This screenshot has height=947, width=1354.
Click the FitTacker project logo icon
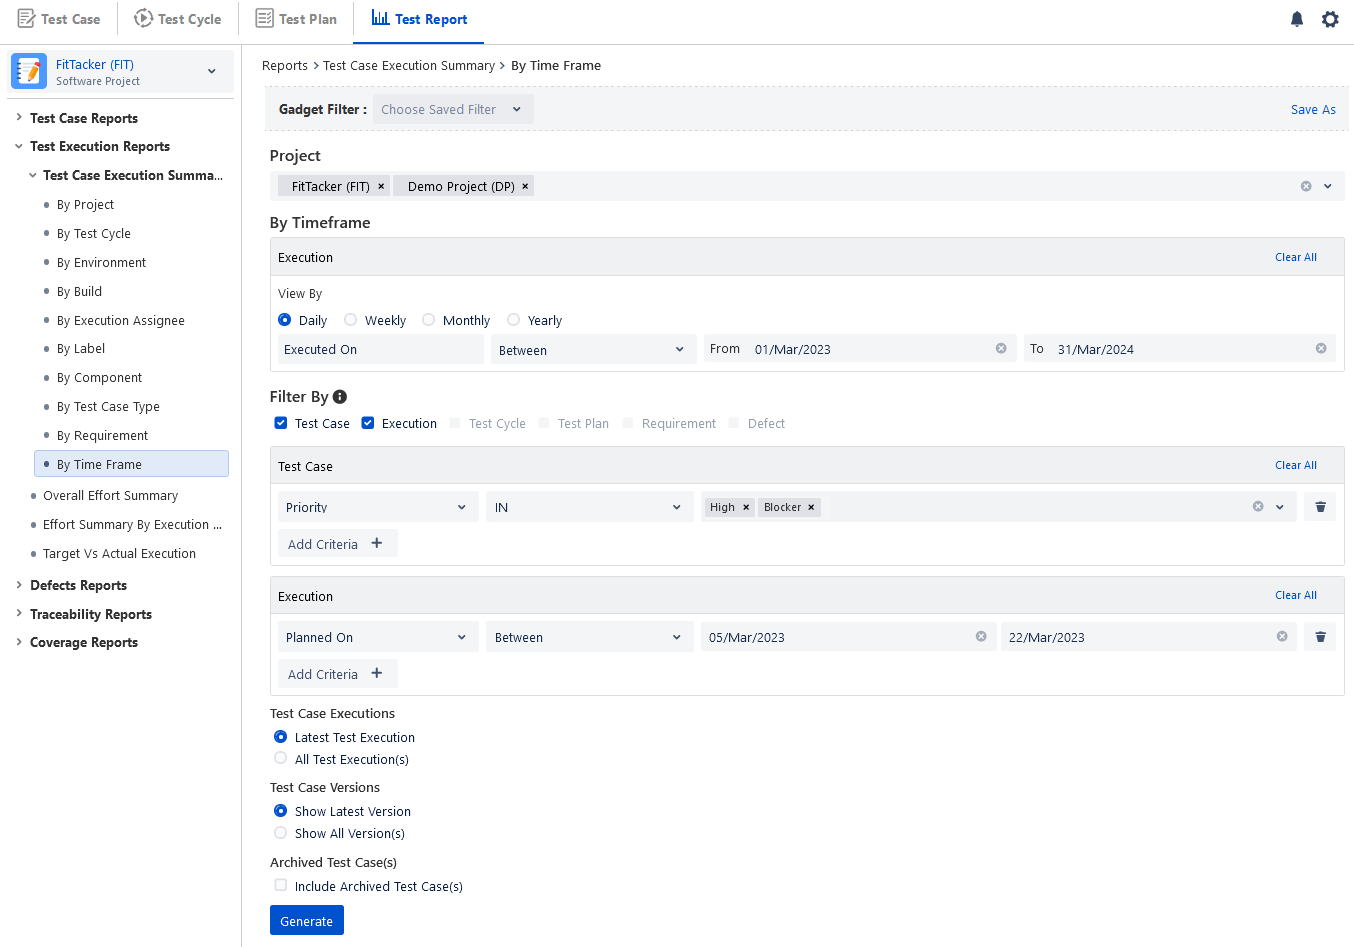29,71
